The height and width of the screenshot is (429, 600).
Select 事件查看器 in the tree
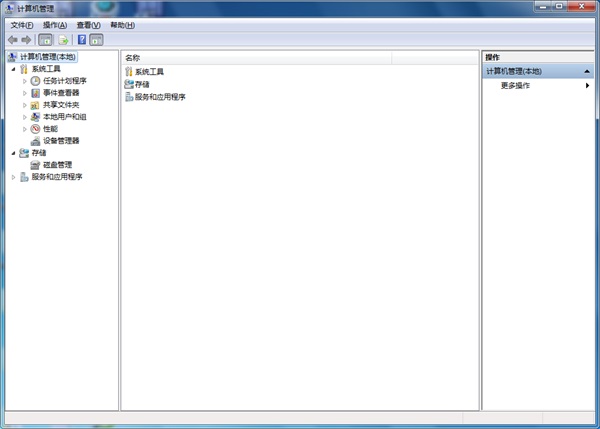click(60, 93)
